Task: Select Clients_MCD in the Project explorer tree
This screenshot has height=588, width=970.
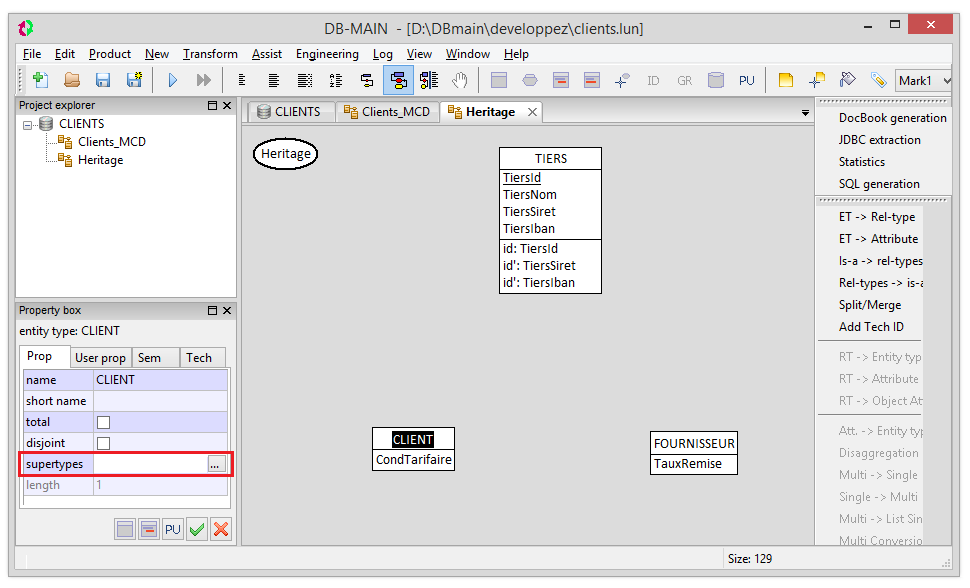Action: [x=111, y=142]
